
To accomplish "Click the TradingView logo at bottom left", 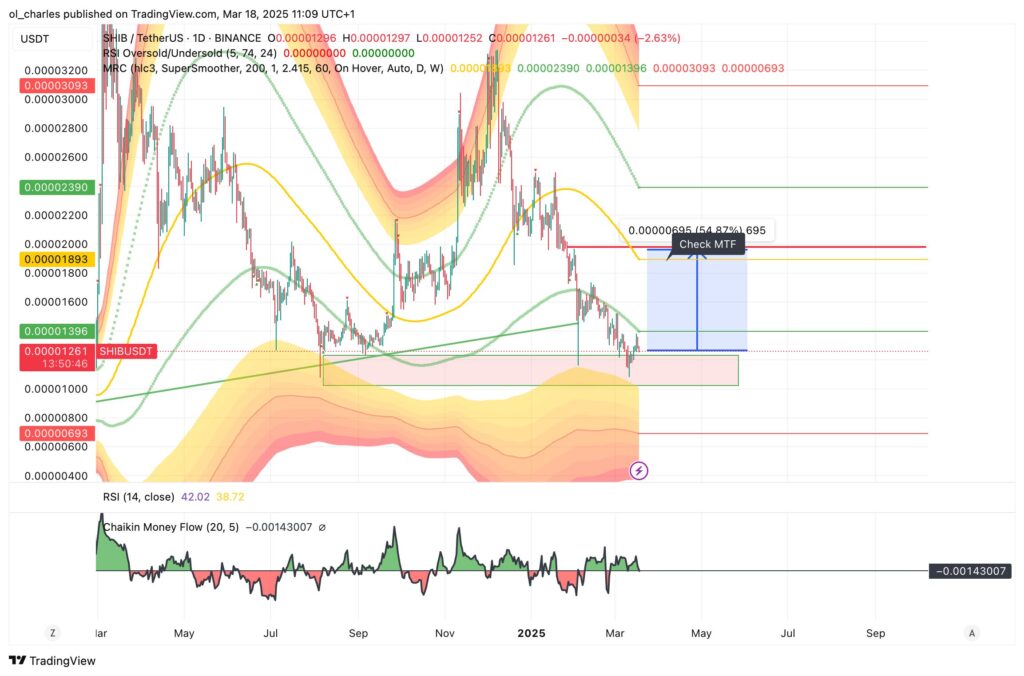I will (x=50, y=661).
